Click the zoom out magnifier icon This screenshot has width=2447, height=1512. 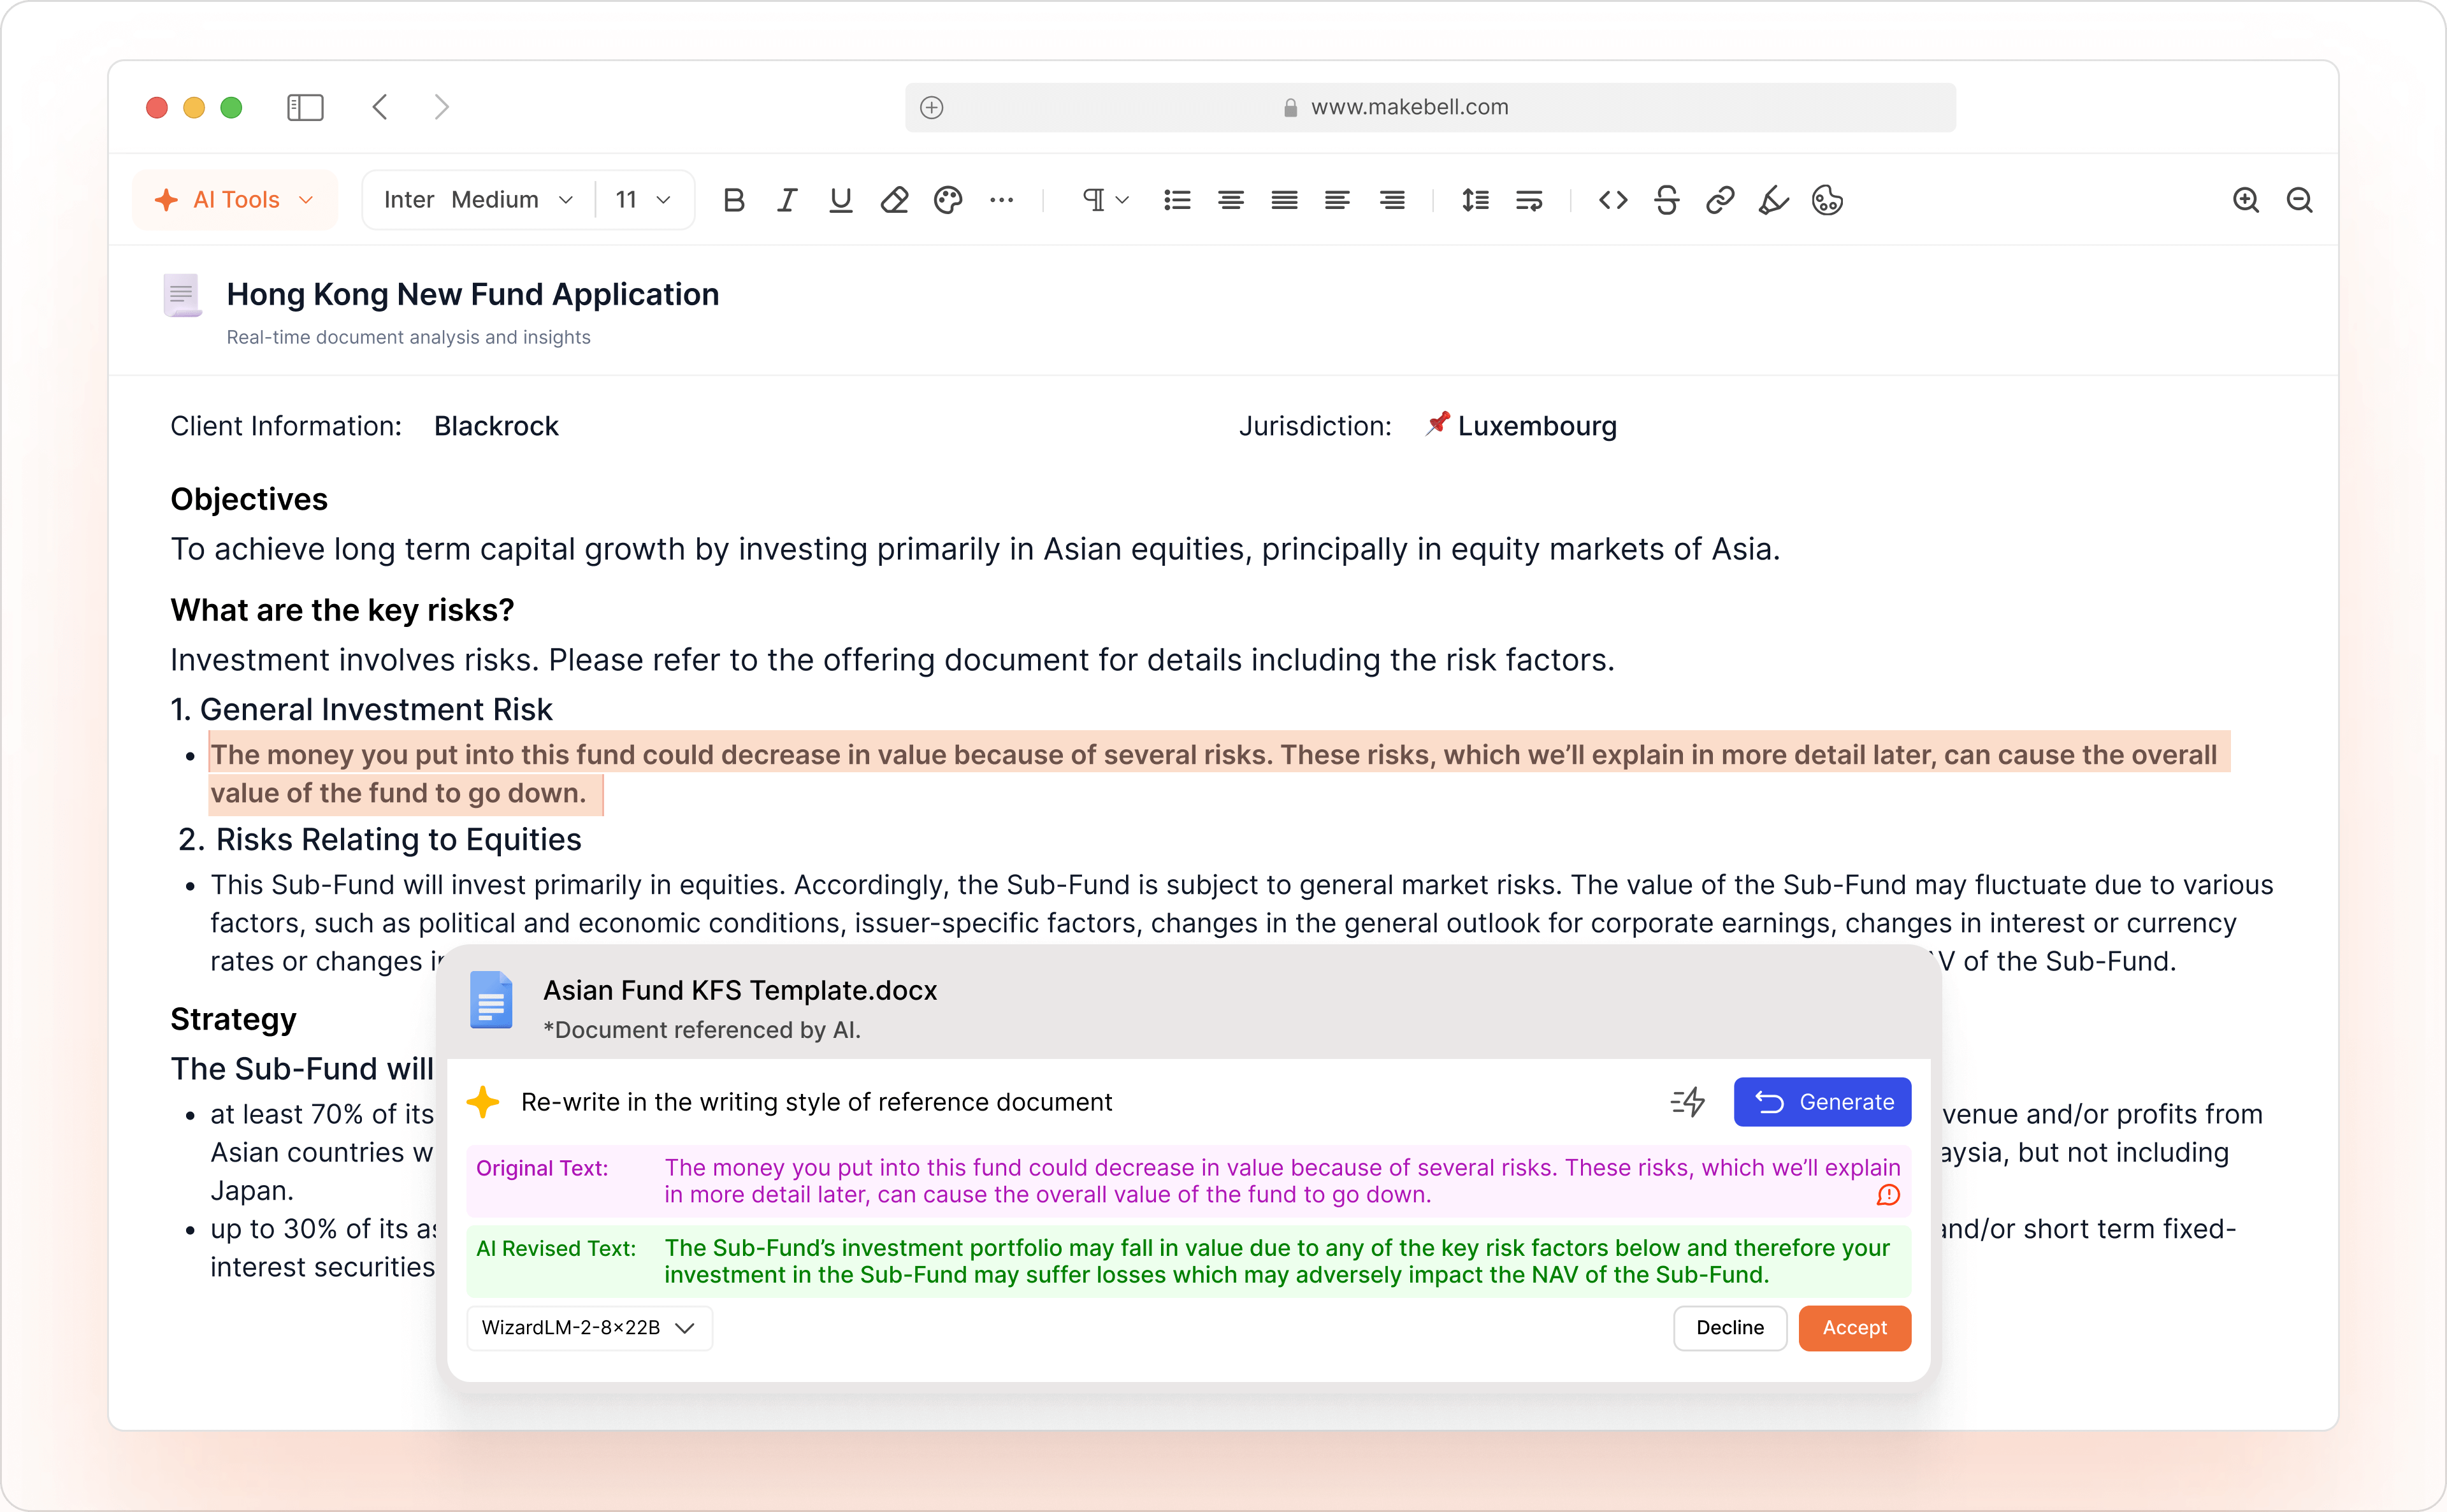[2299, 200]
